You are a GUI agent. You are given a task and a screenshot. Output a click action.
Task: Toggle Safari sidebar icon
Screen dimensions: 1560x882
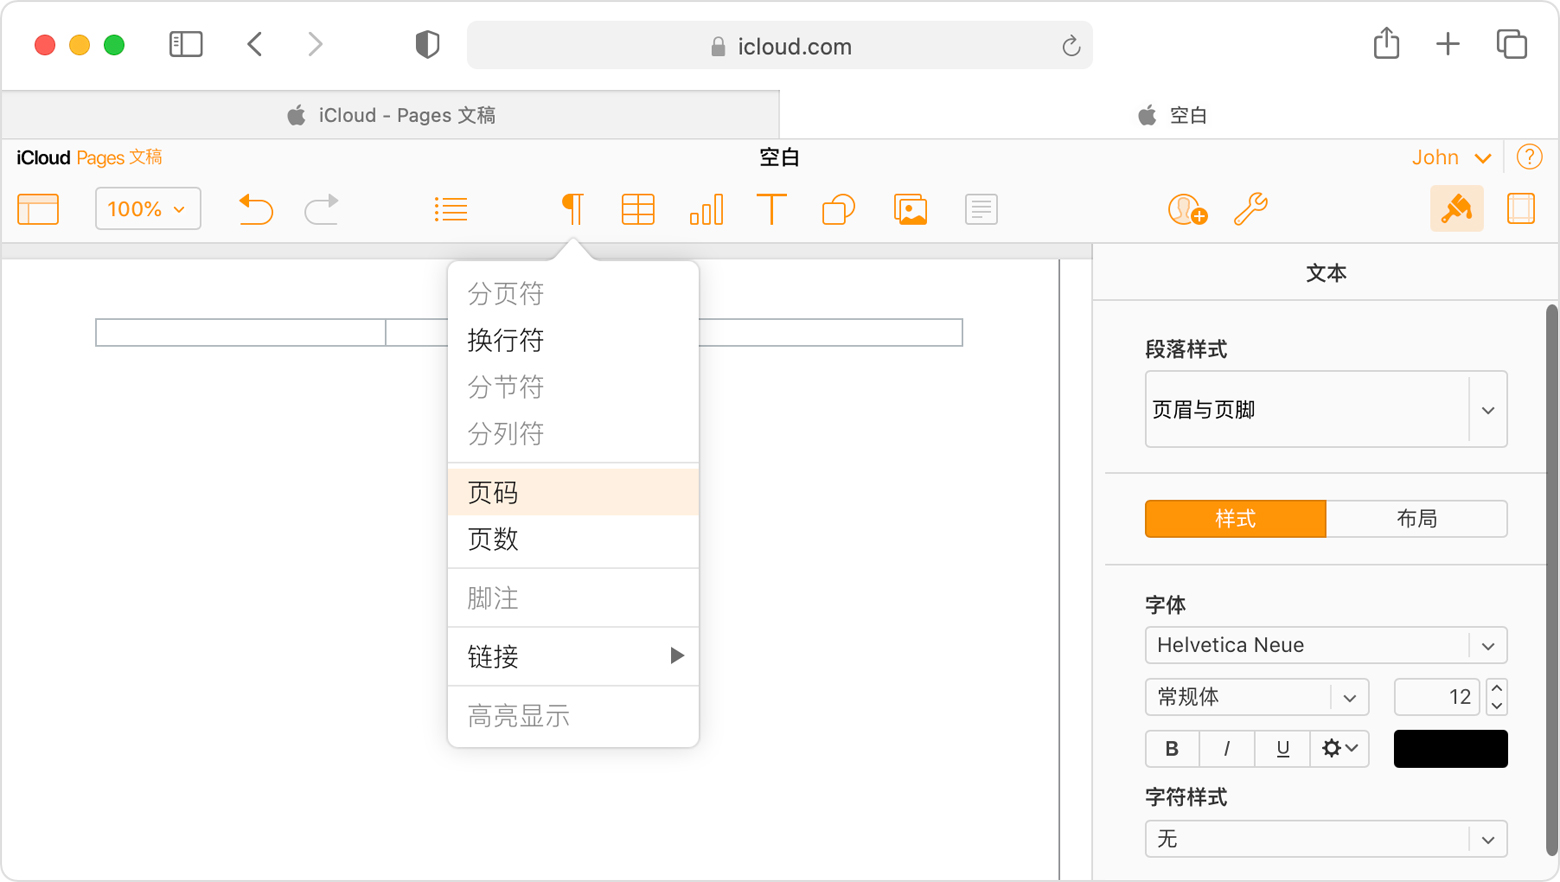[x=186, y=44]
